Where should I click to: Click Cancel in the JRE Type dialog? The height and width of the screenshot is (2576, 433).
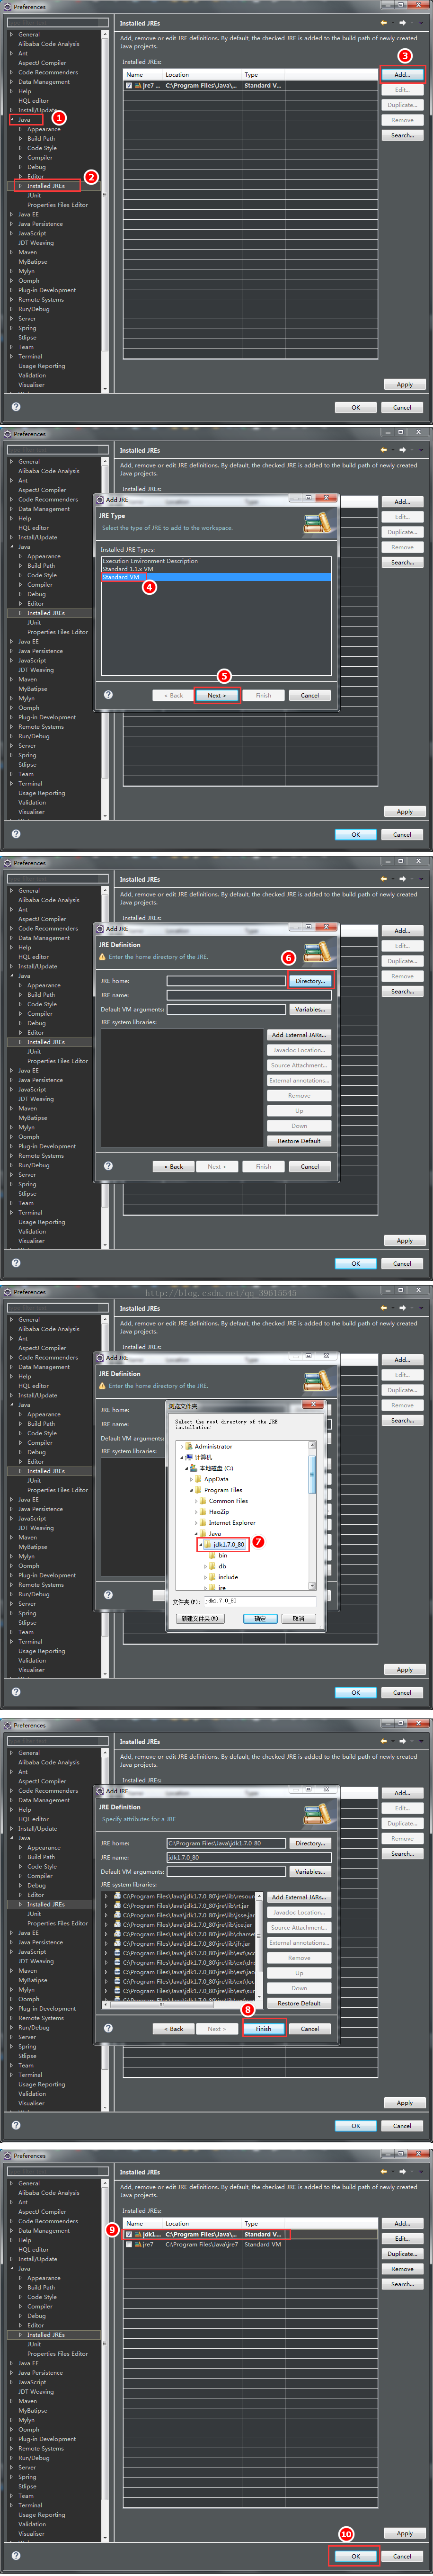pyautogui.click(x=310, y=695)
